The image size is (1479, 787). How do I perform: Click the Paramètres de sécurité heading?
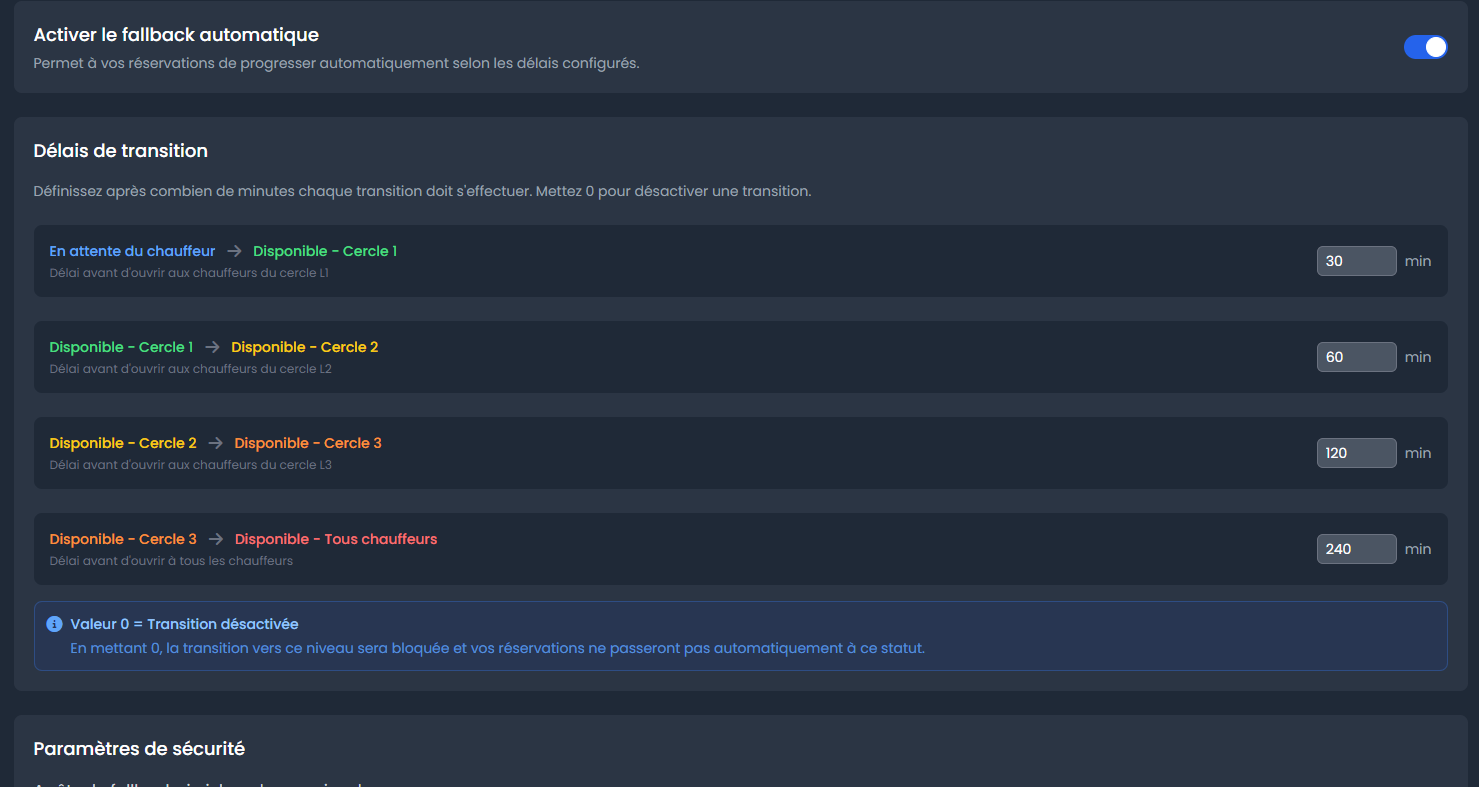tap(139, 748)
